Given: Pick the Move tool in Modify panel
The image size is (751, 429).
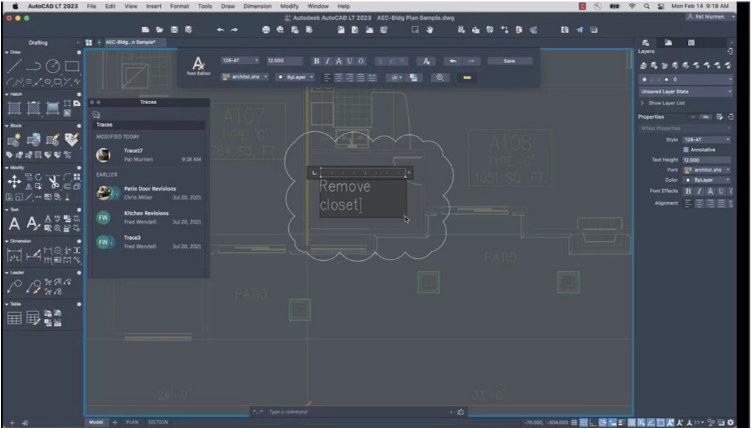Looking at the screenshot, I should point(14,182).
